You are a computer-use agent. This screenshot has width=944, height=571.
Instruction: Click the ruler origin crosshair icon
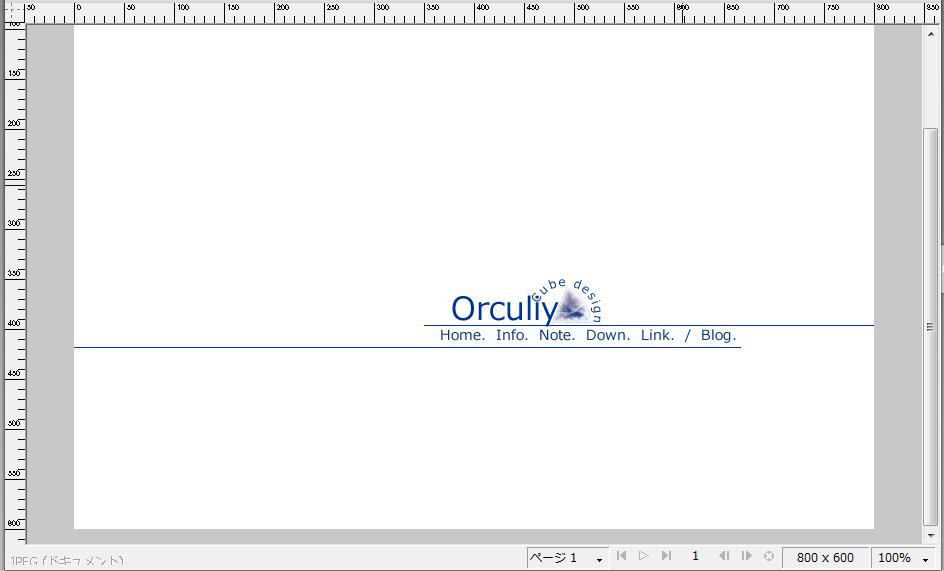[x=12, y=12]
